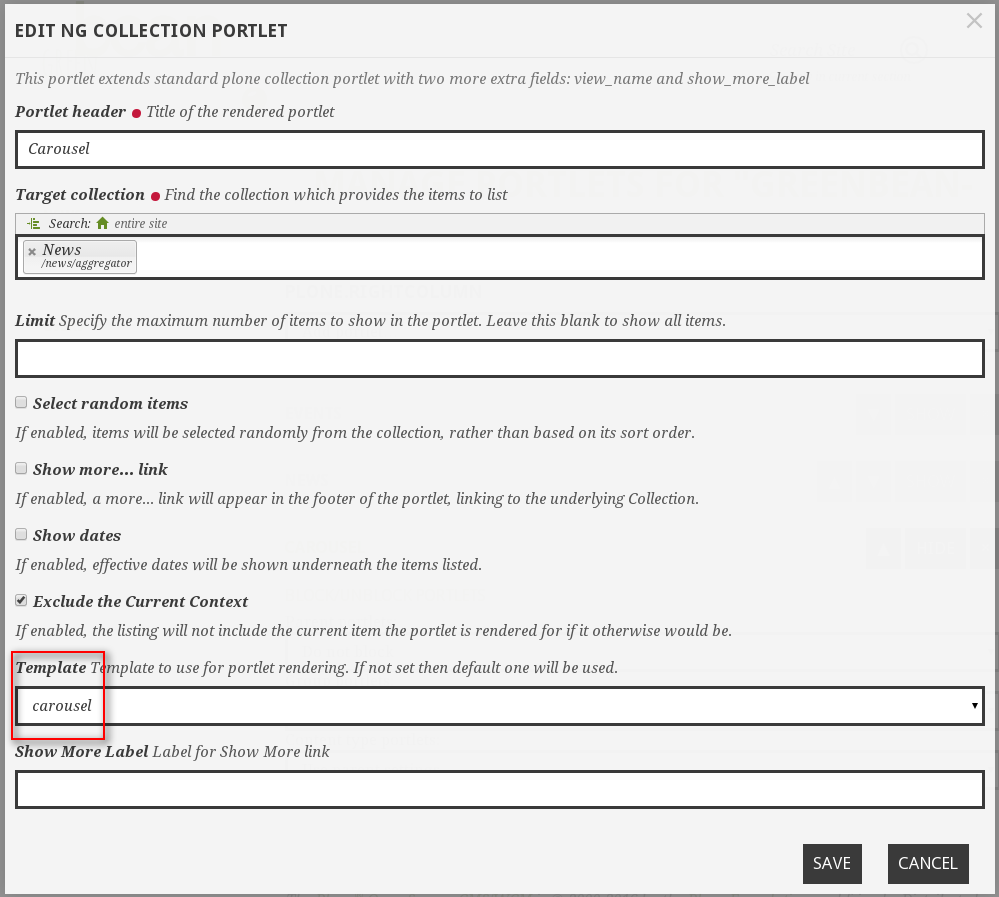The image size is (999, 897).
Task: Click the 'Show dates' label text
Action: coord(77,536)
